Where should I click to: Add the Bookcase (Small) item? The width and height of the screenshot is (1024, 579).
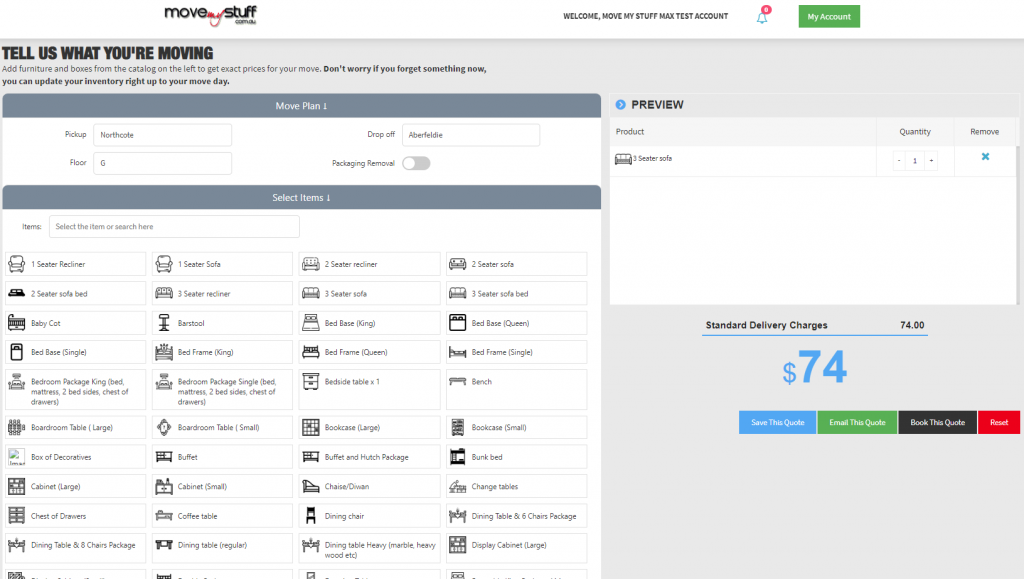click(x=517, y=428)
